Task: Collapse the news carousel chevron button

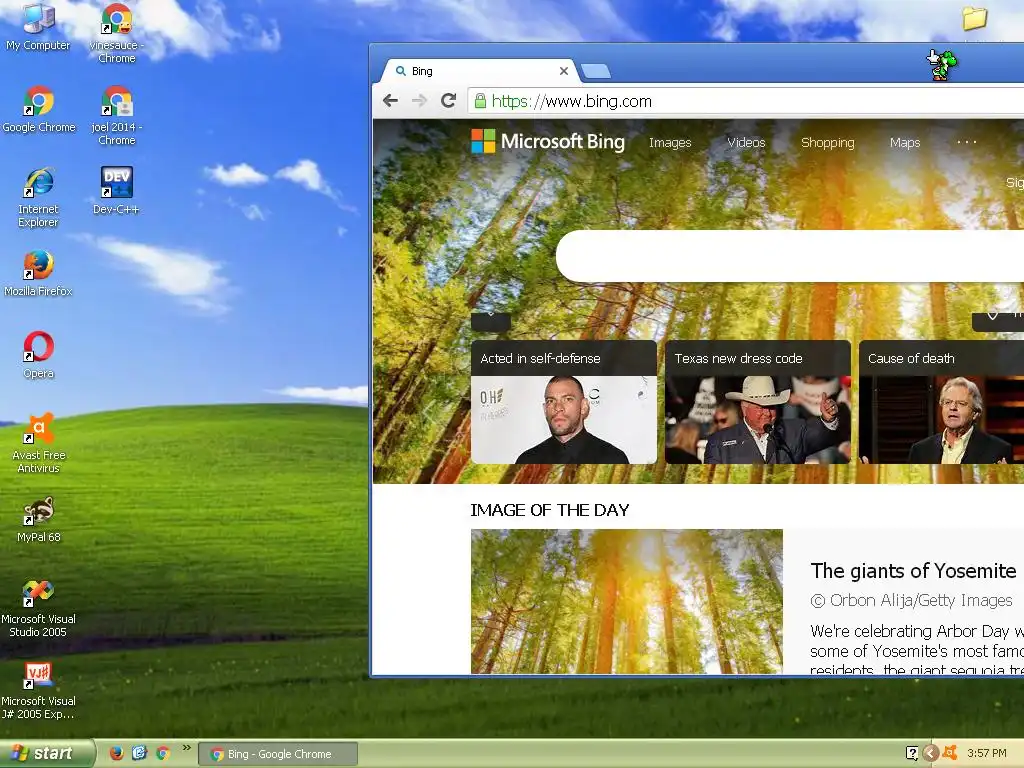Action: tap(491, 321)
